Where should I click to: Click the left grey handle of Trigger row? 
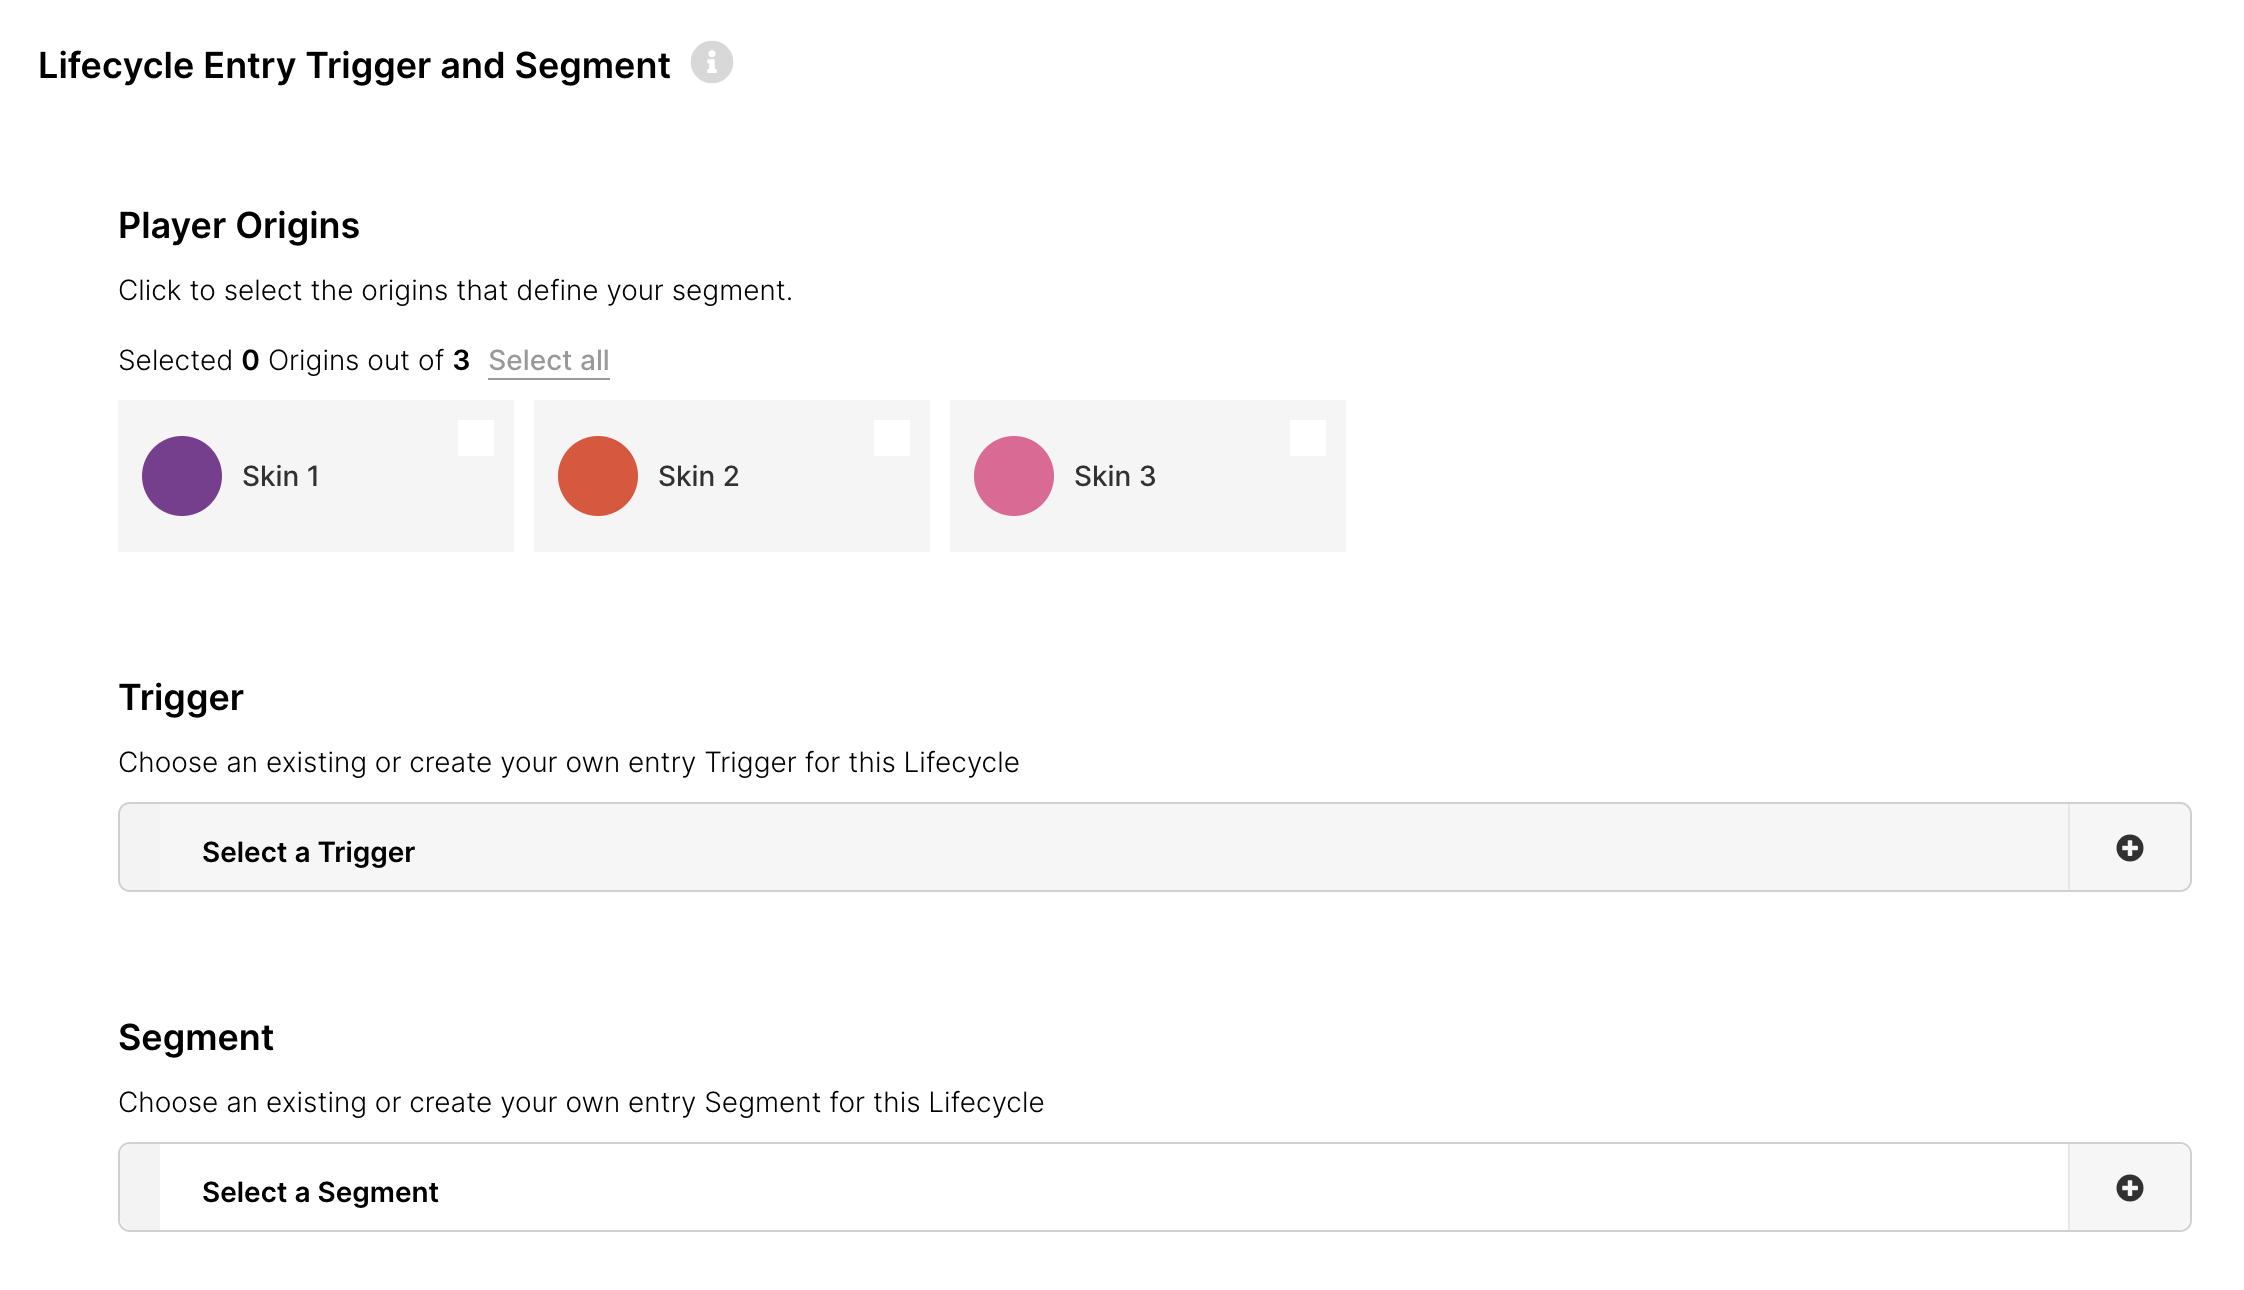click(140, 848)
